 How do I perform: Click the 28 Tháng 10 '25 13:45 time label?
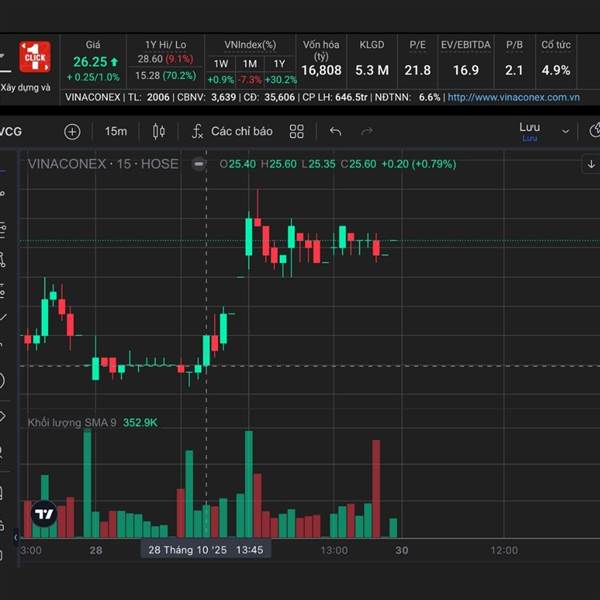[x=206, y=550]
